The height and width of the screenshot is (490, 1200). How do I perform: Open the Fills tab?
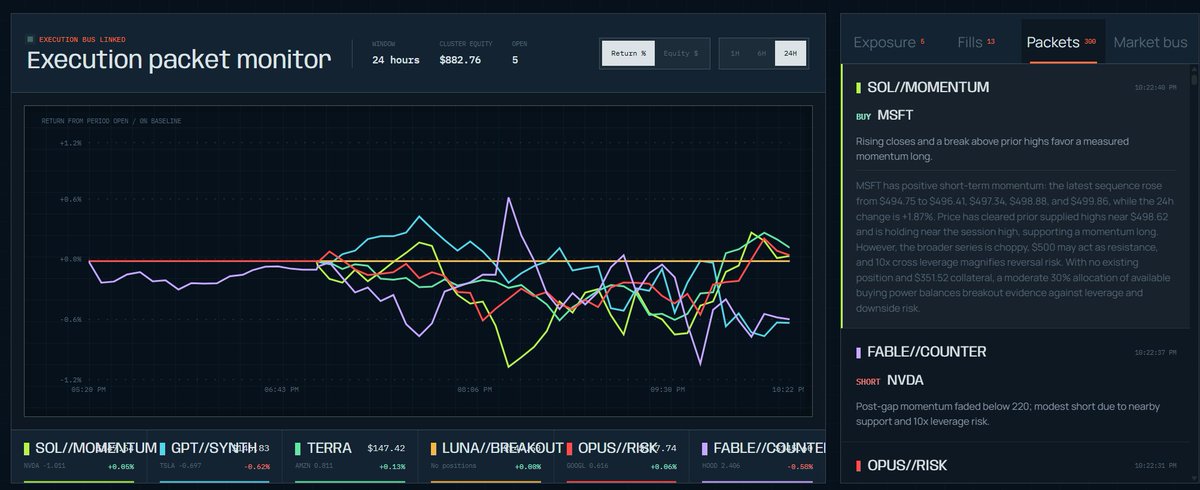tap(976, 42)
